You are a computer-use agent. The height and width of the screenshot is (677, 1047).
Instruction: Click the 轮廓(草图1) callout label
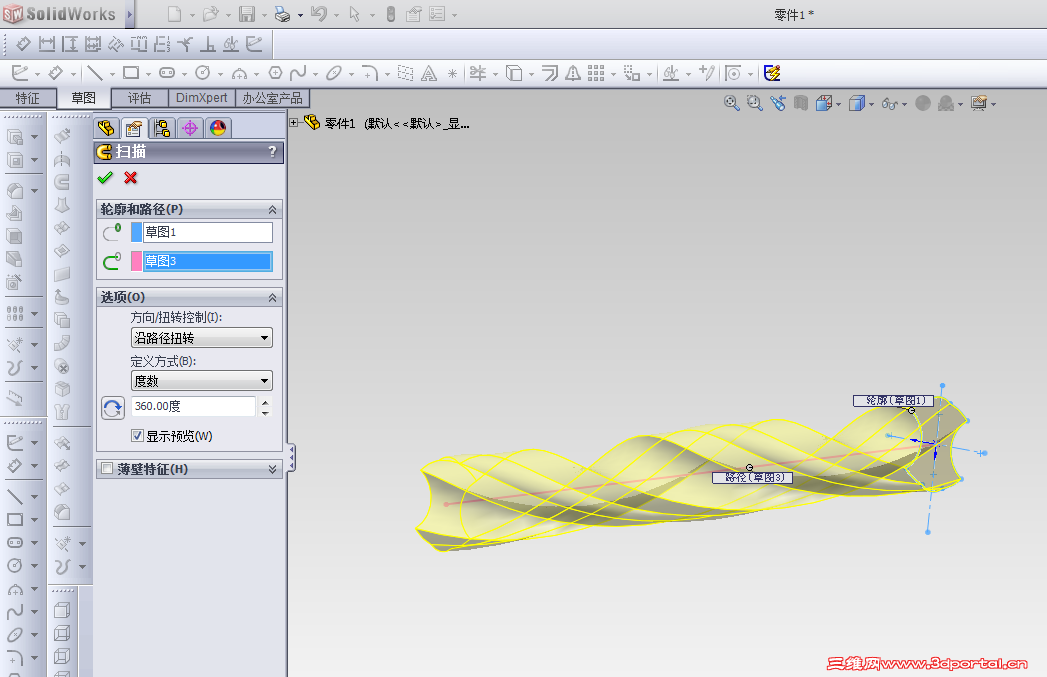(x=893, y=401)
